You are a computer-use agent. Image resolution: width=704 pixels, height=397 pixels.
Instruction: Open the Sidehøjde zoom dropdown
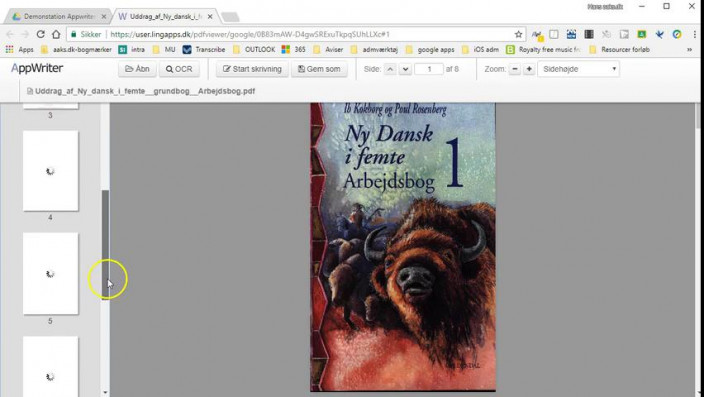tap(578, 69)
